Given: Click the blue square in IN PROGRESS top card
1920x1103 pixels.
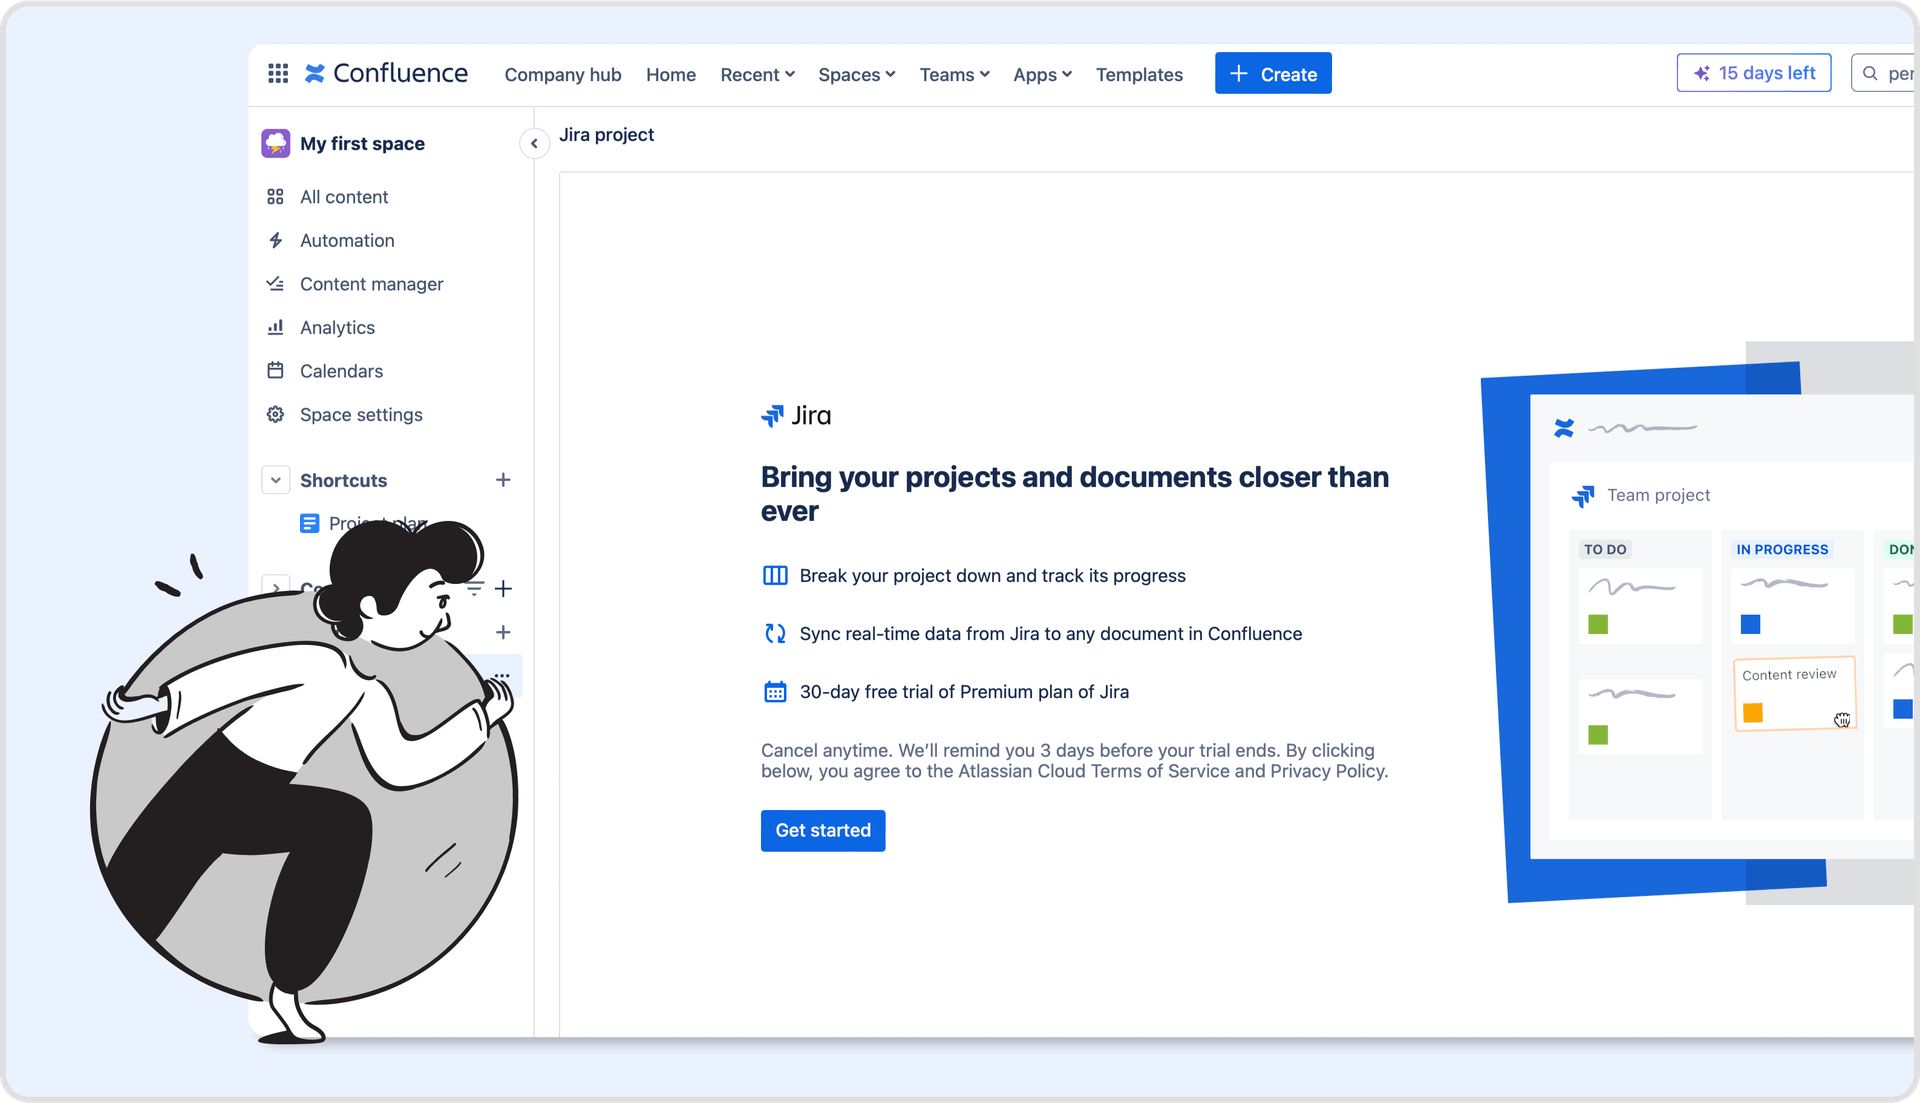Looking at the screenshot, I should (1750, 625).
